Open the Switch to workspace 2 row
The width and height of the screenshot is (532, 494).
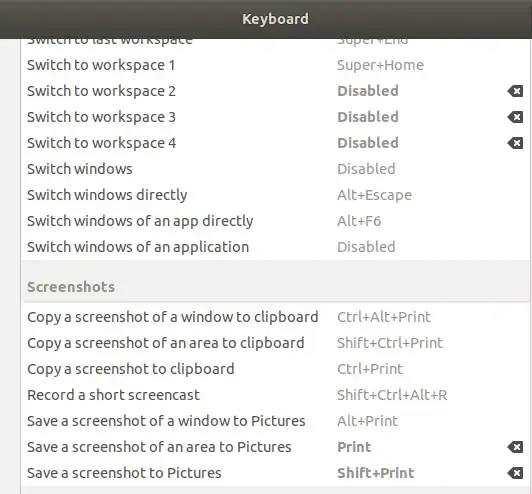[275, 91]
